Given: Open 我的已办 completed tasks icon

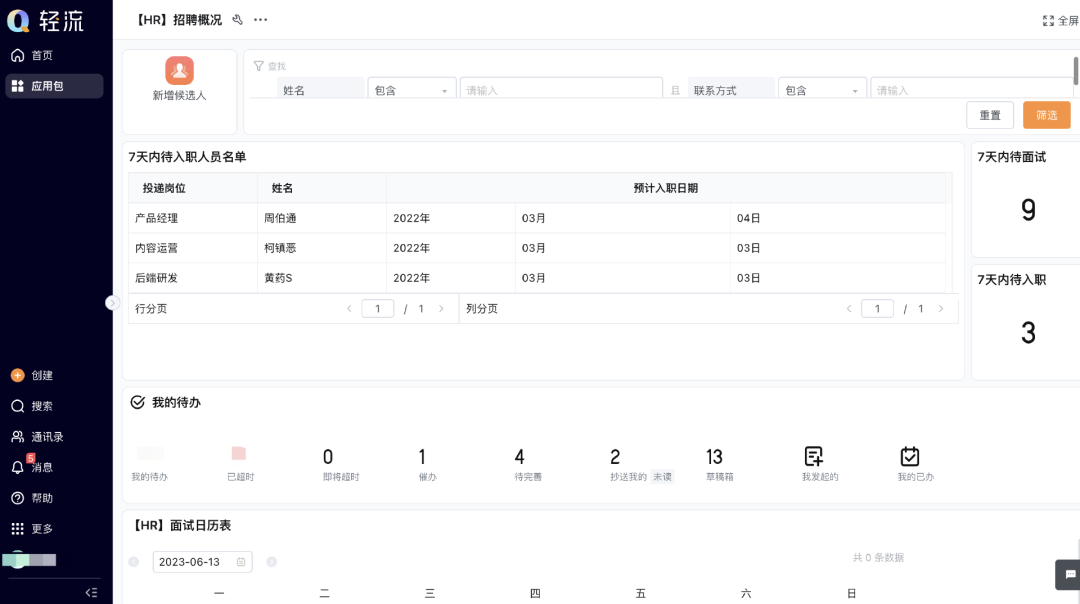Looking at the screenshot, I should [909, 457].
